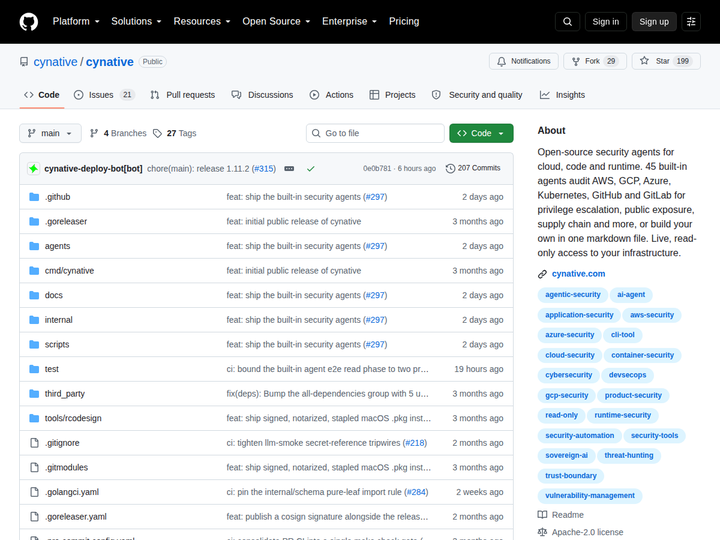Expand the Open Source menu
720x540 pixels.
click(276, 22)
